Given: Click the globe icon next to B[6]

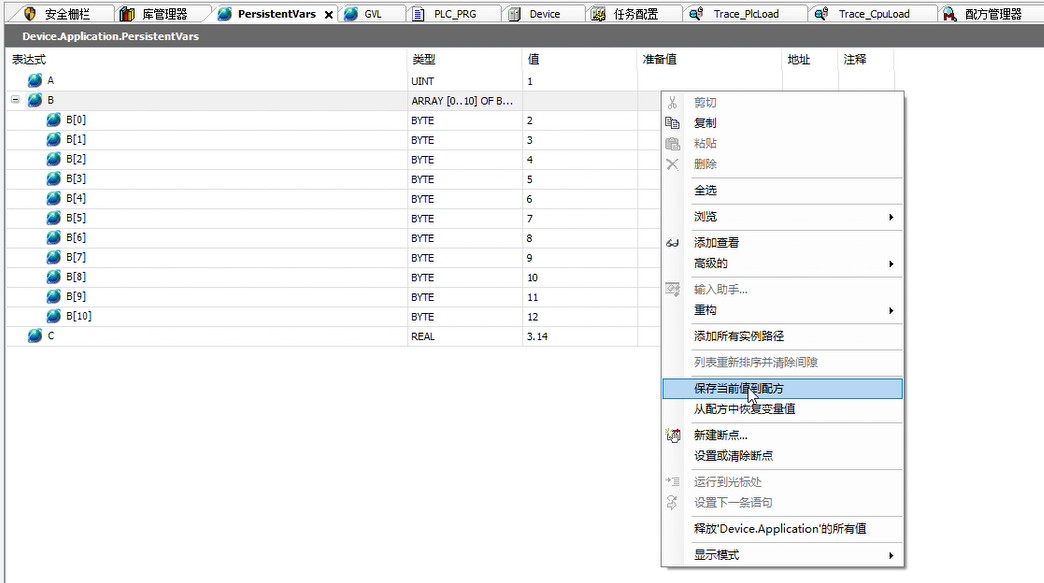Looking at the screenshot, I should coord(53,238).
